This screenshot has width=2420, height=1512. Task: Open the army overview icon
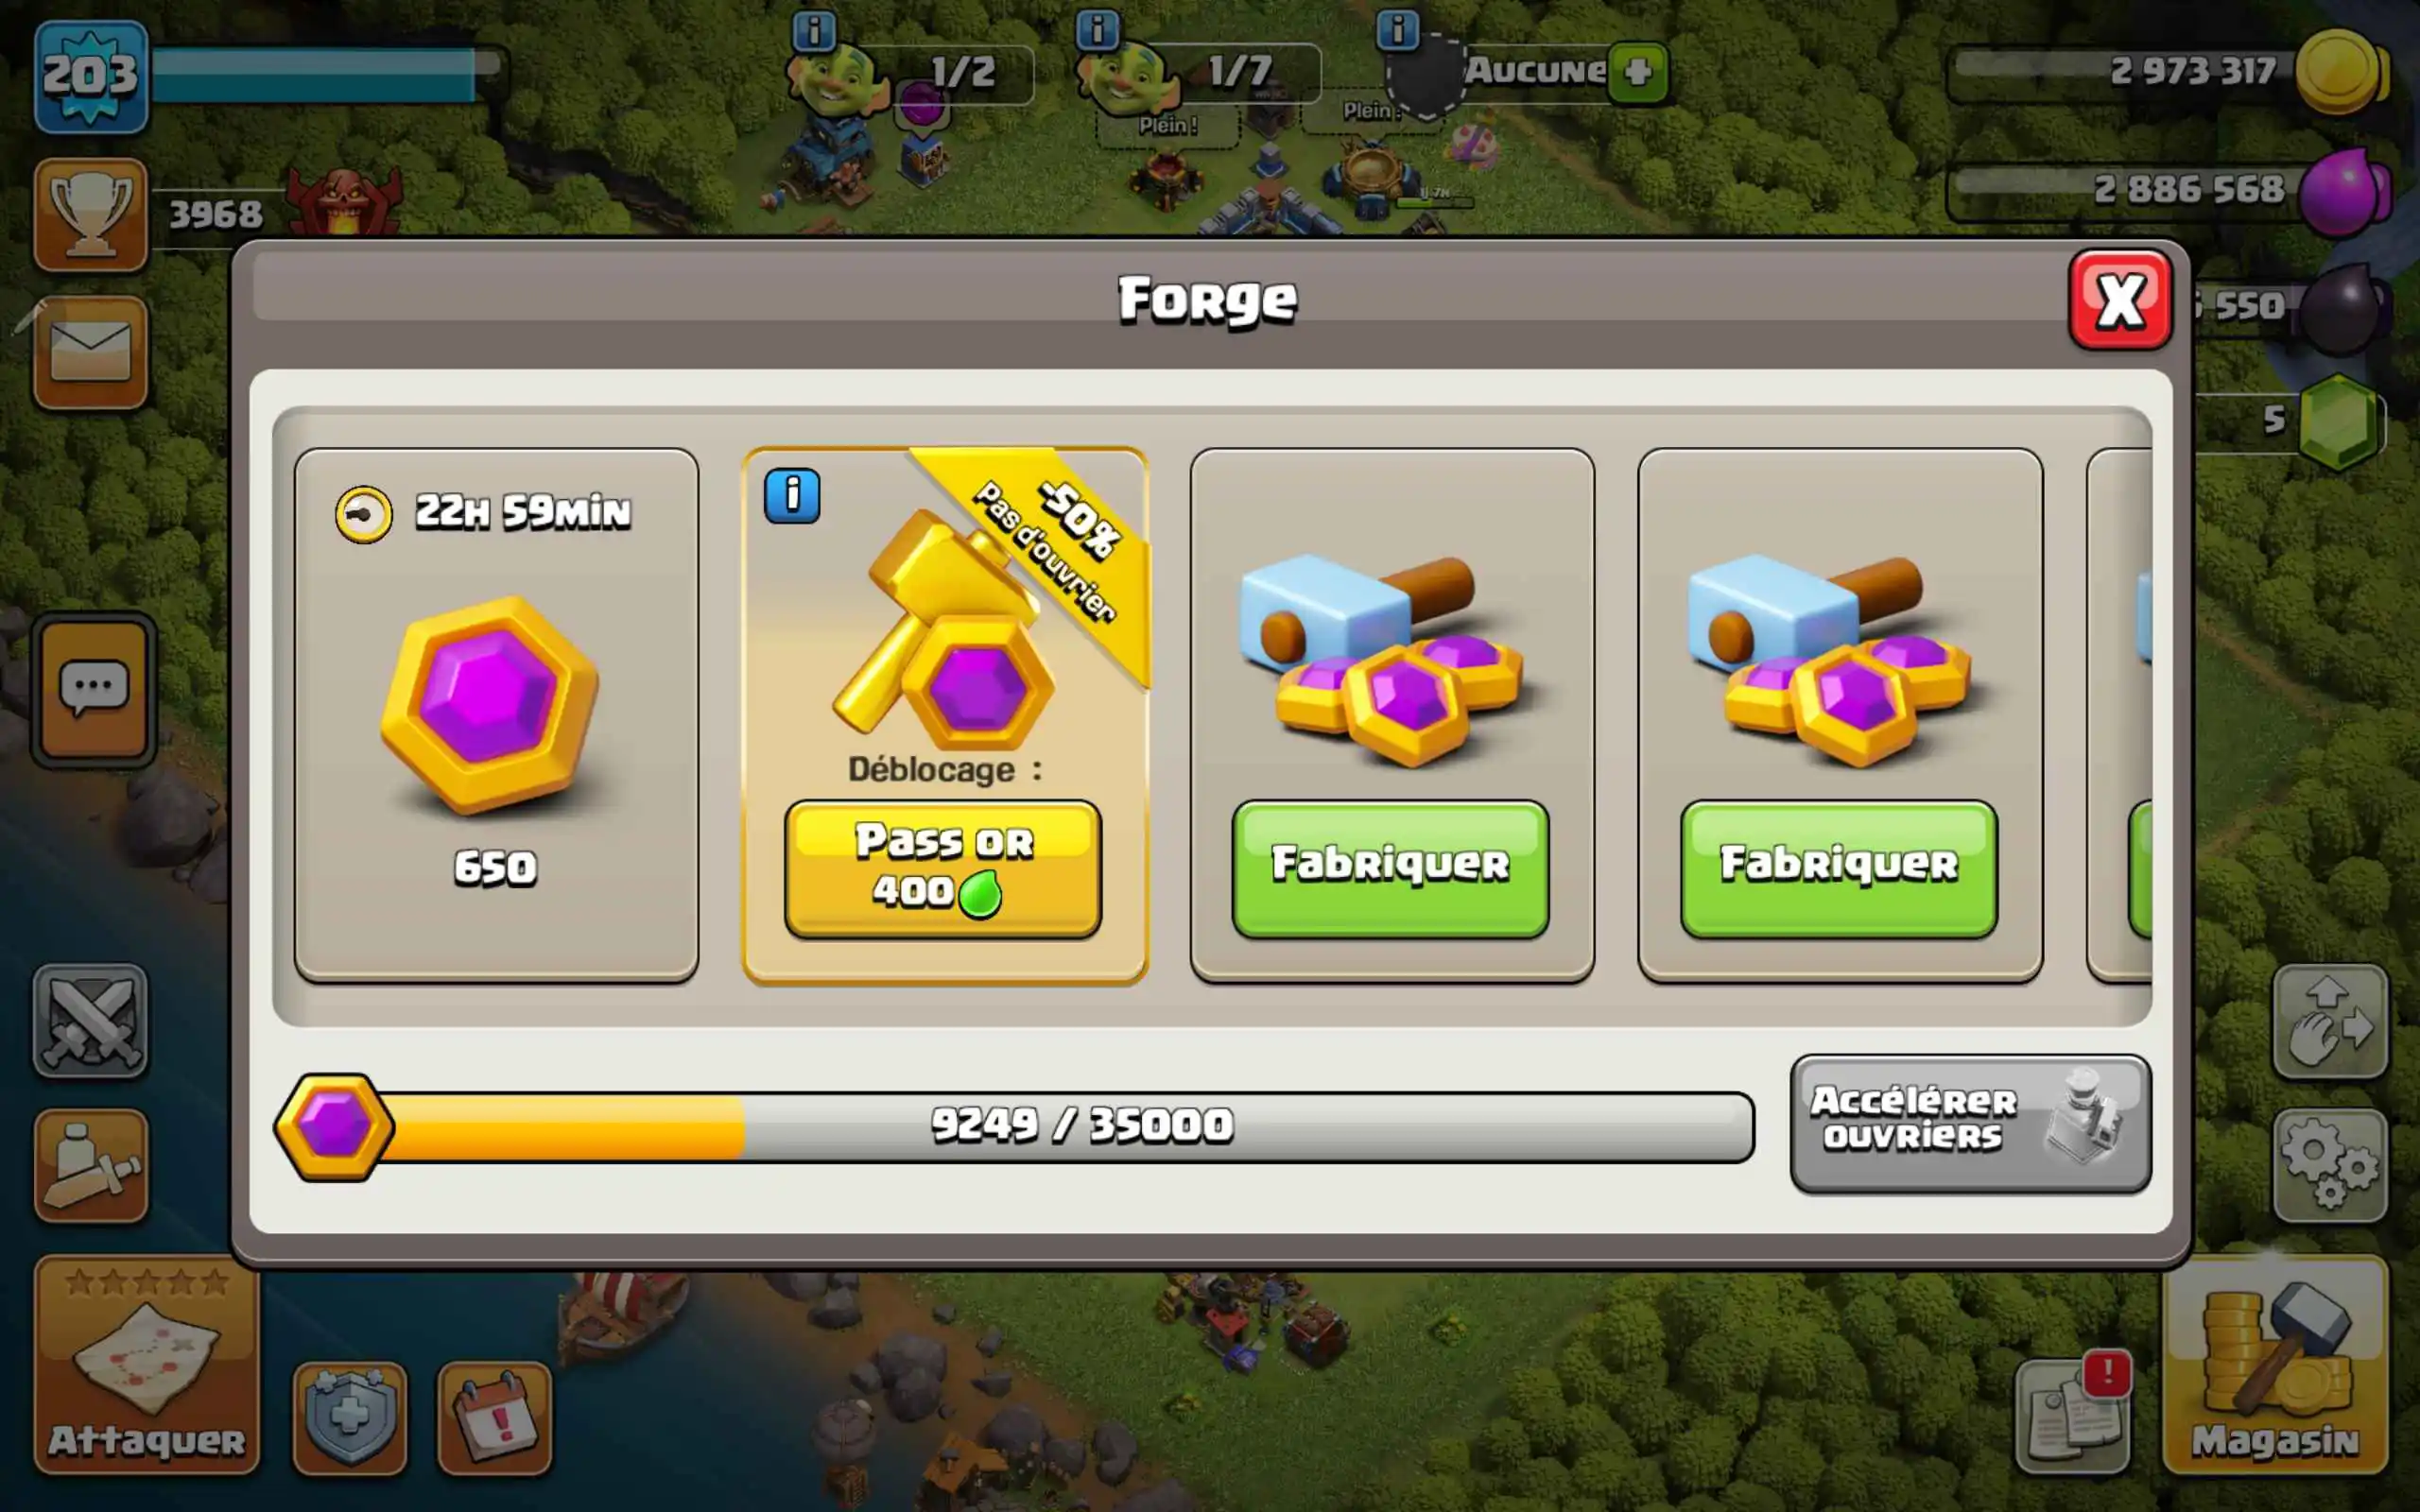point(91,1165)
